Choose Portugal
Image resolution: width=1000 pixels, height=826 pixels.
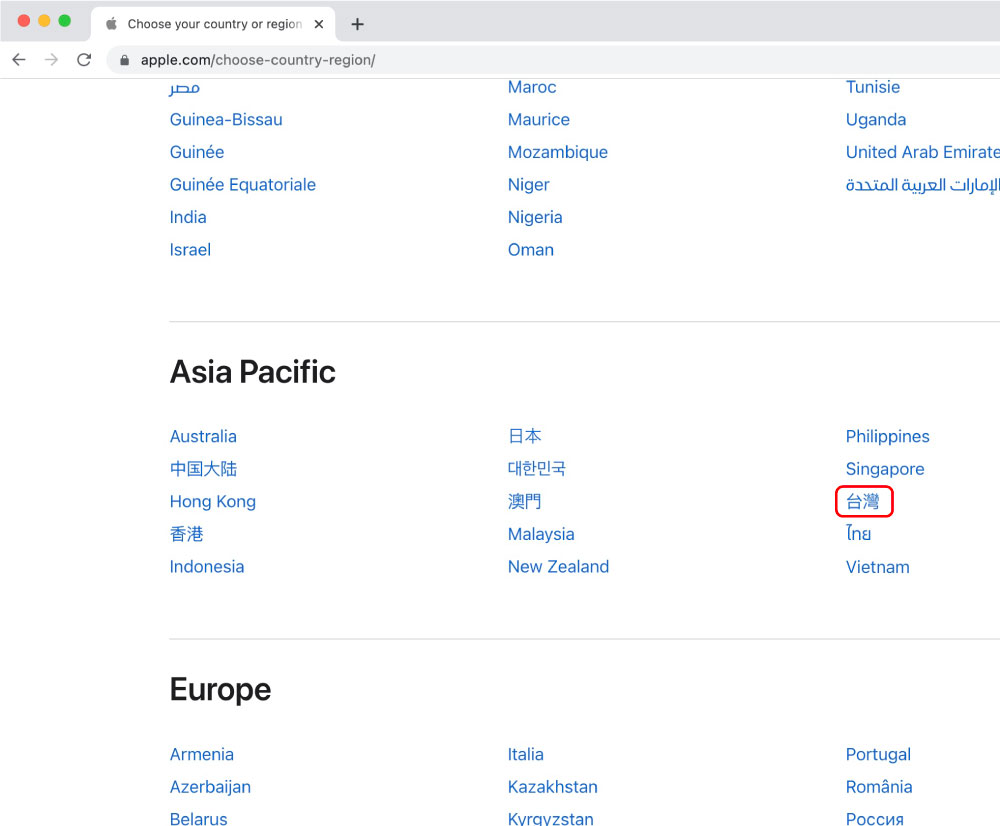coord(878,755)
